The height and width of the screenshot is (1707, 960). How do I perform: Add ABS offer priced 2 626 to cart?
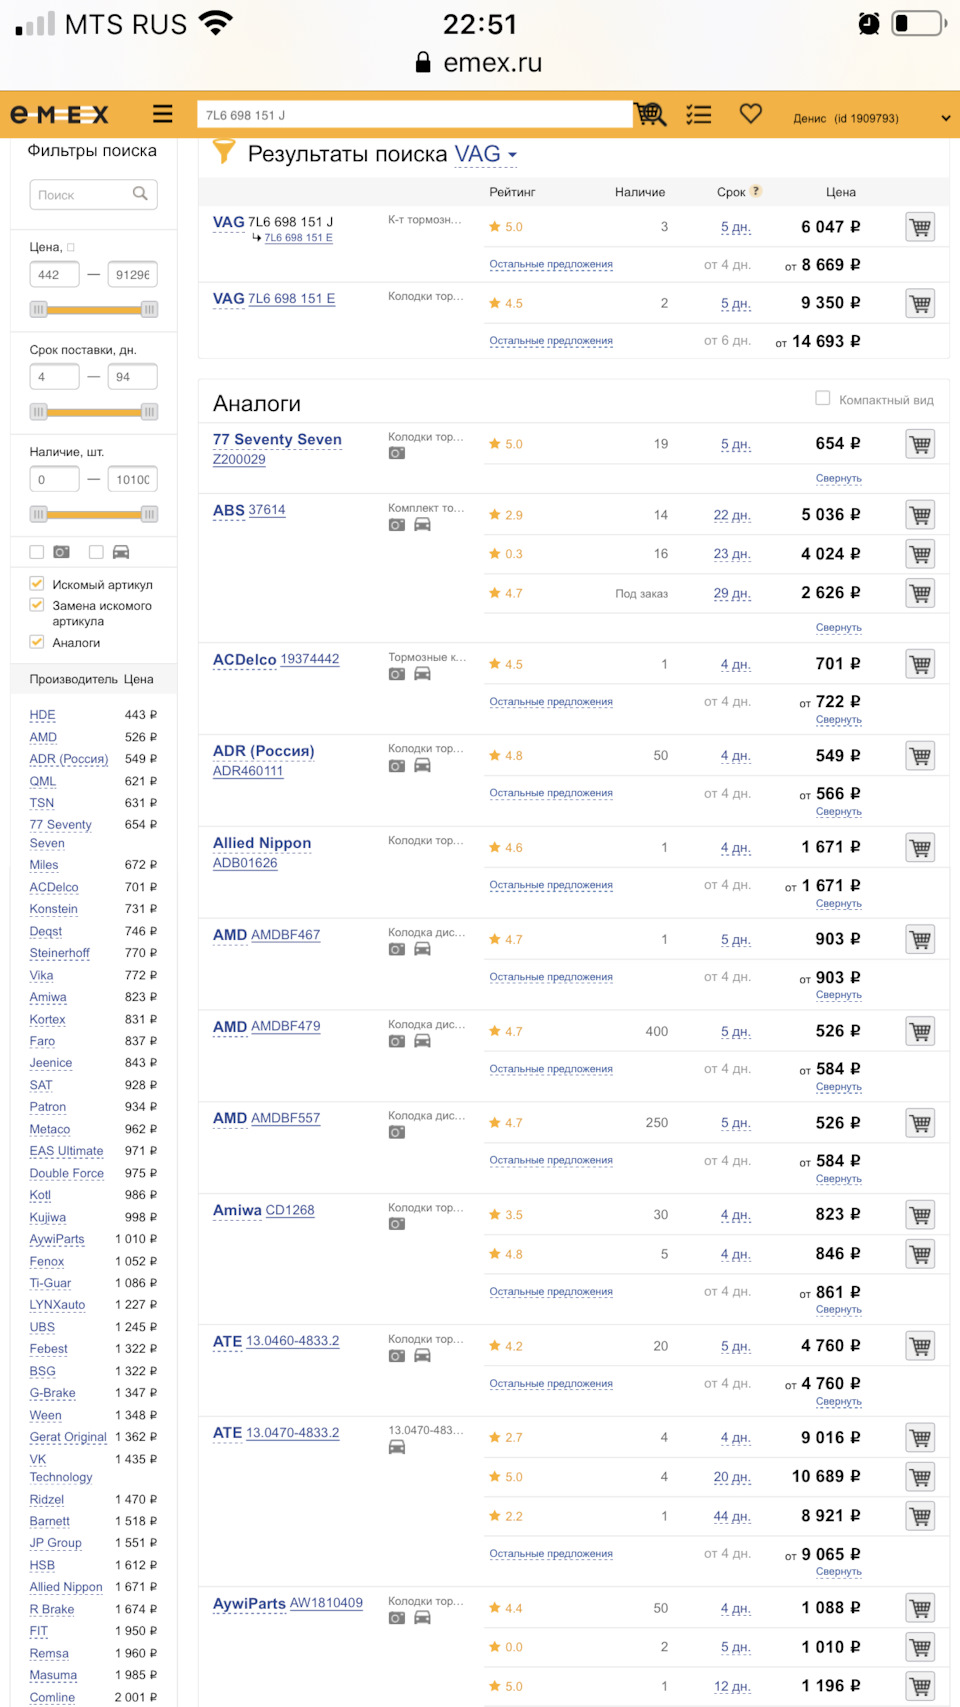(920, 593)
